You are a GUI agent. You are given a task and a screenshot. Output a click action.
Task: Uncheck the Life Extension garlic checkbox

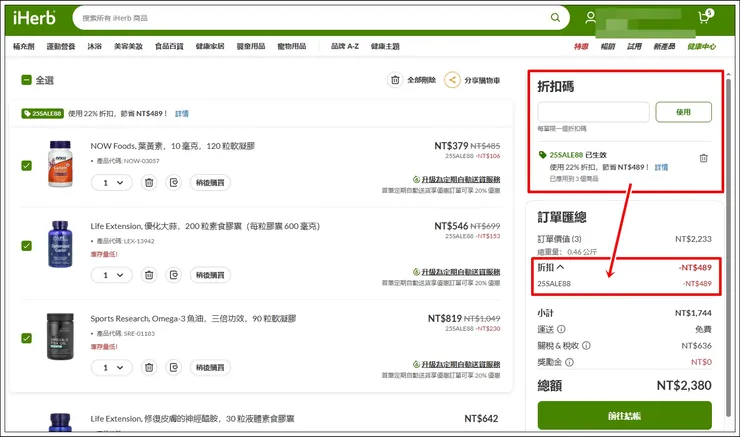[x=27, y=246]
